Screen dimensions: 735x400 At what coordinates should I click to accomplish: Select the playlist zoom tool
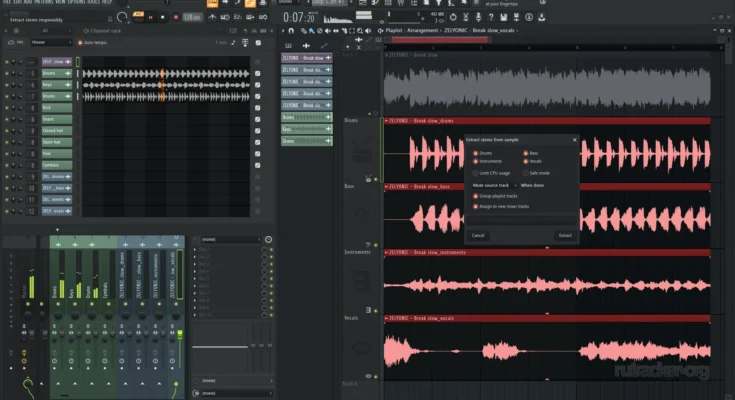click(360, 30)
